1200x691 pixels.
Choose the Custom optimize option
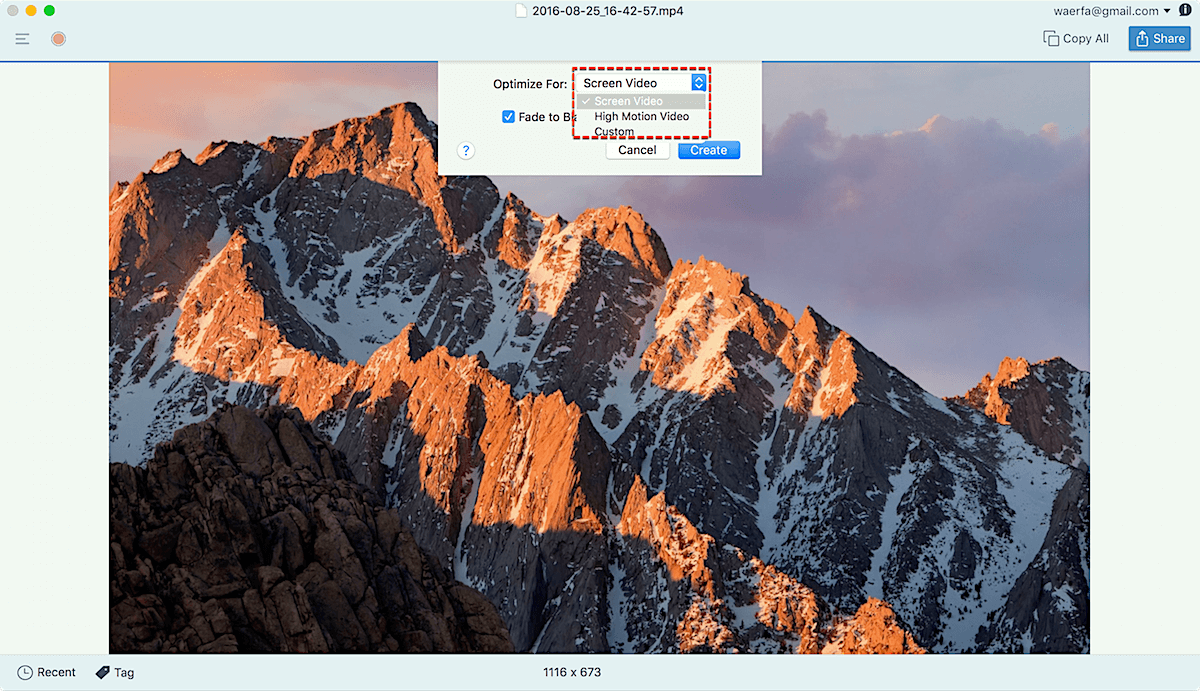pos(614,131)
